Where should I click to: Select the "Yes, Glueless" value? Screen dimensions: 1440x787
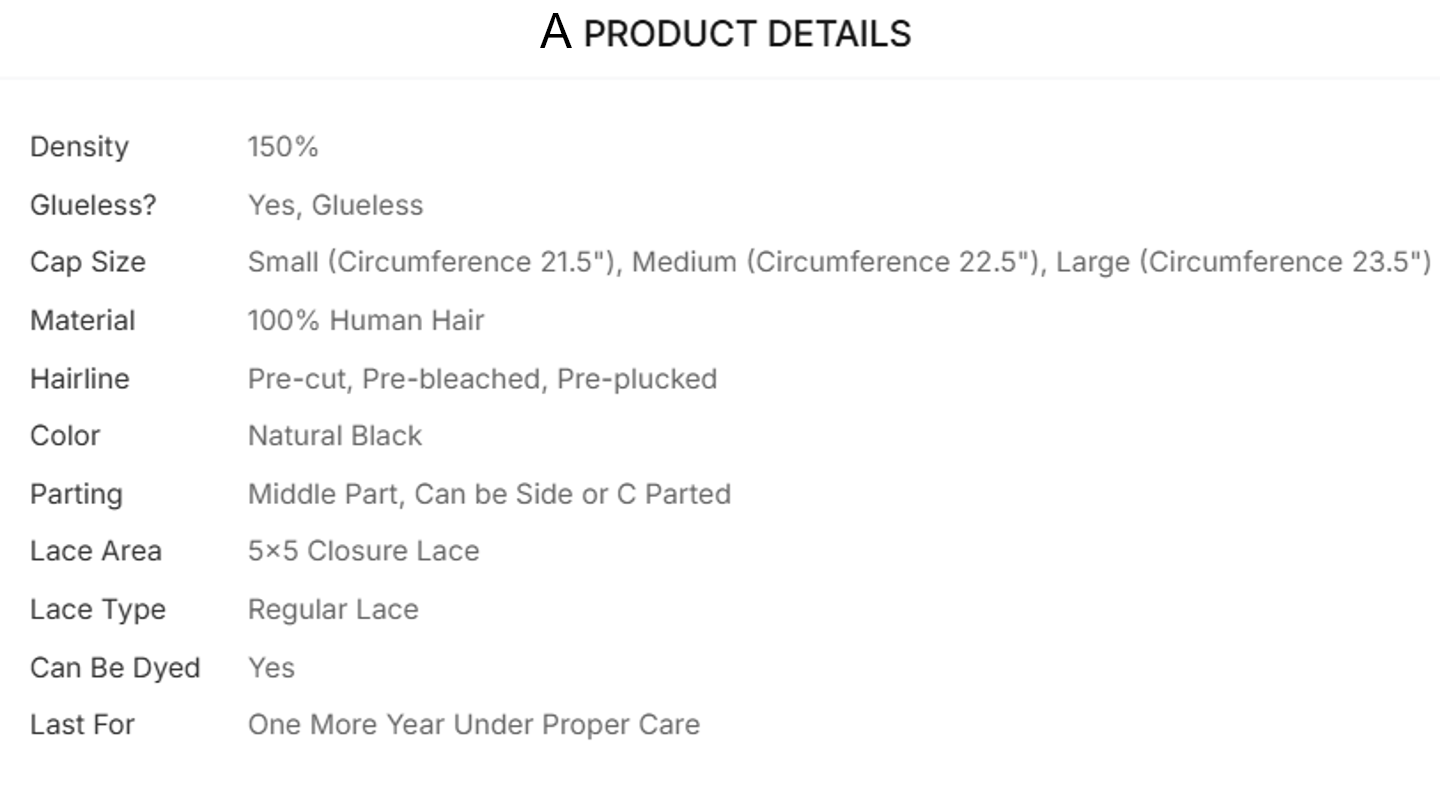(x=335, y=205)
